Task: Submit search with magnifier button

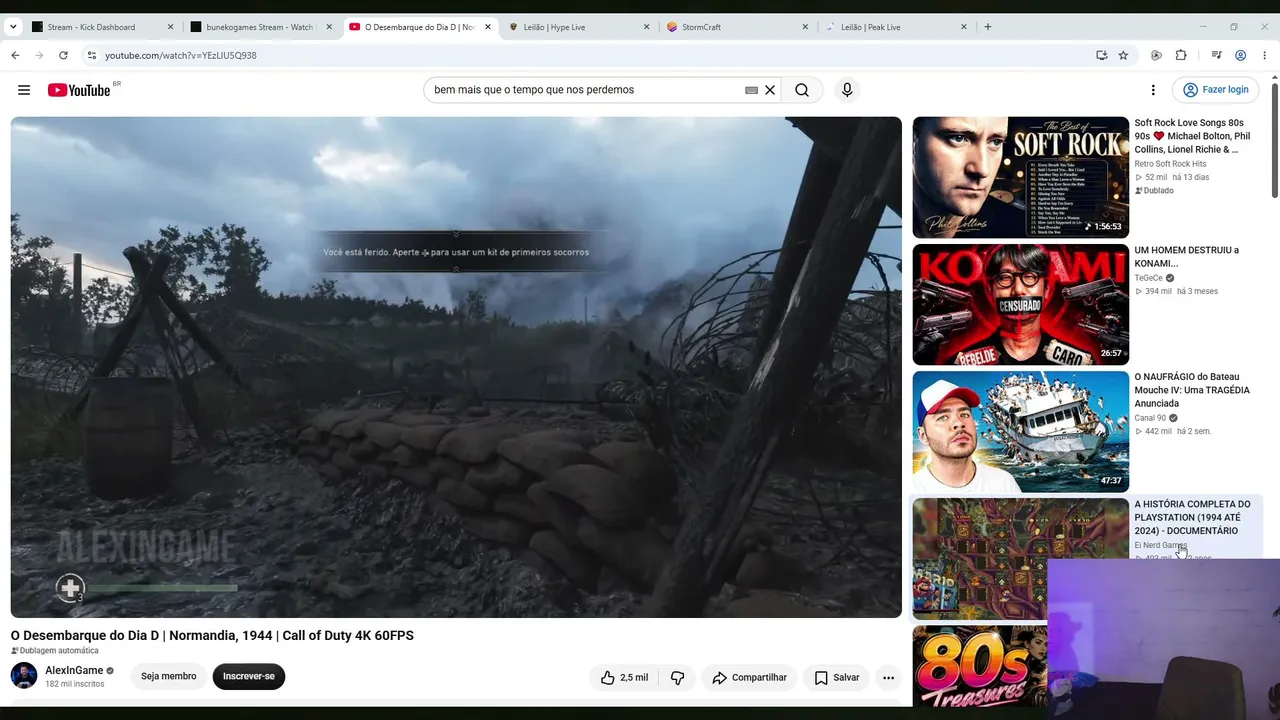Action: click(802, 90)
